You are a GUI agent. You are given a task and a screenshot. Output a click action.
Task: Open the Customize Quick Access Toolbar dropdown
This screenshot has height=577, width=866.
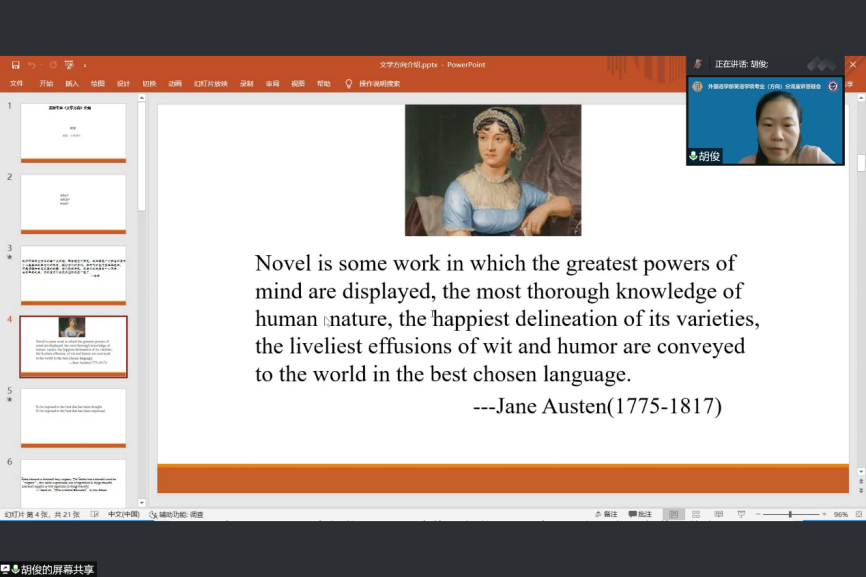[x=84, y=65]
